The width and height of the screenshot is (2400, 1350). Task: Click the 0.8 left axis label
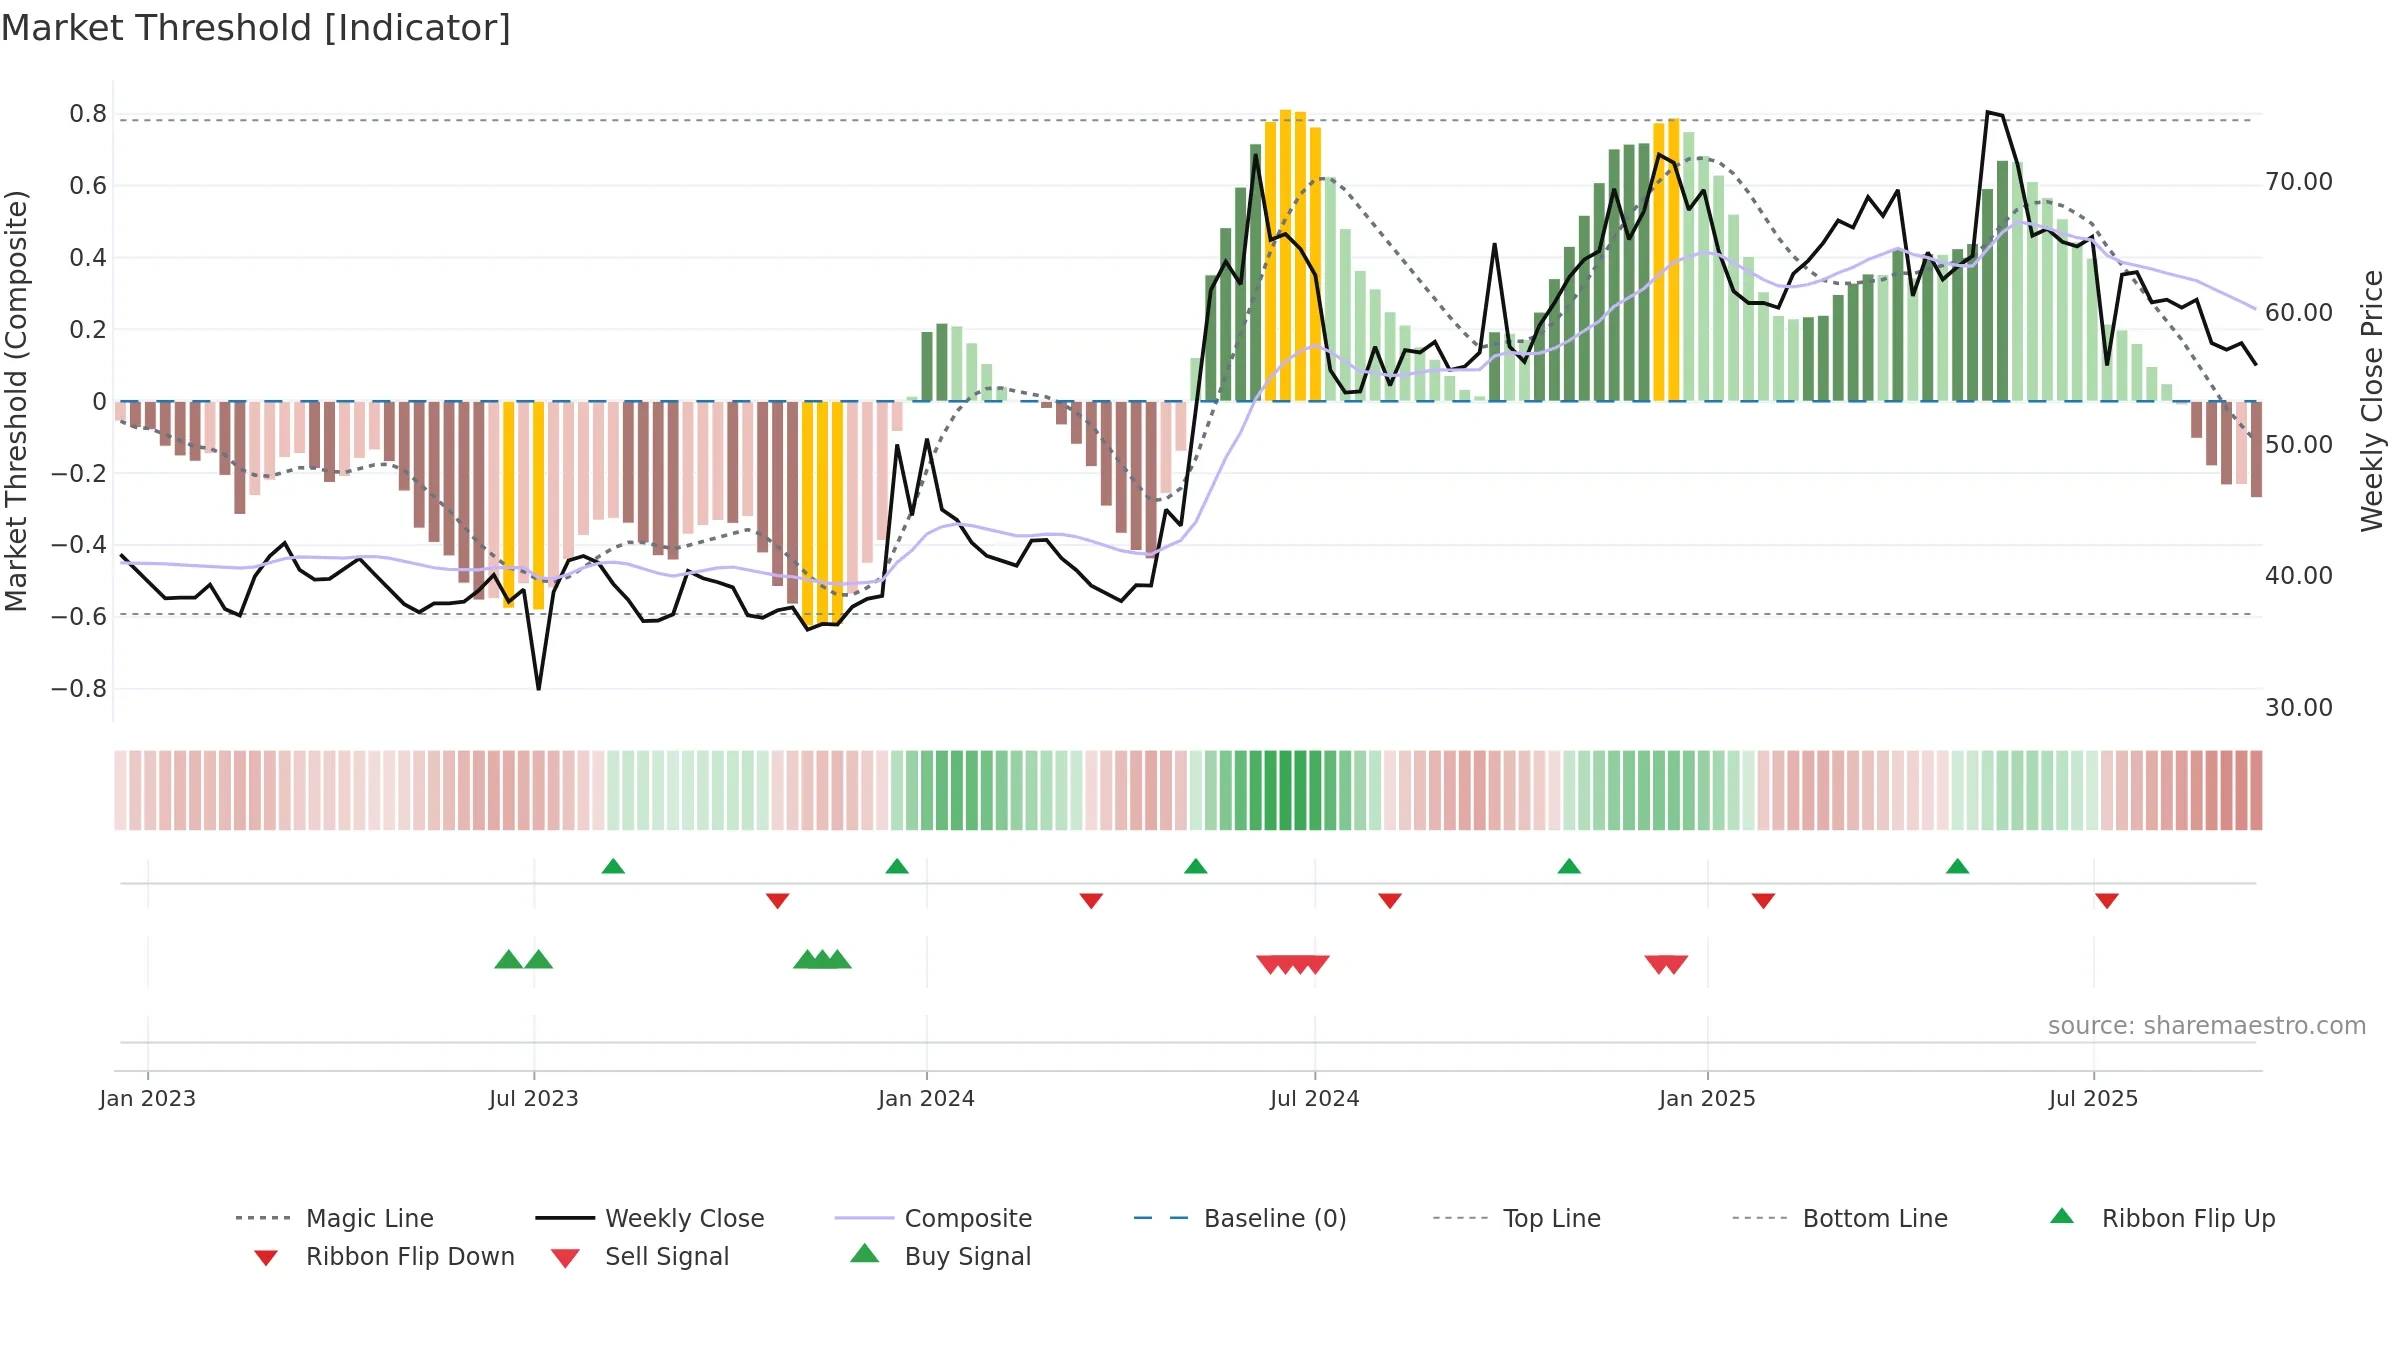(88, 114)
